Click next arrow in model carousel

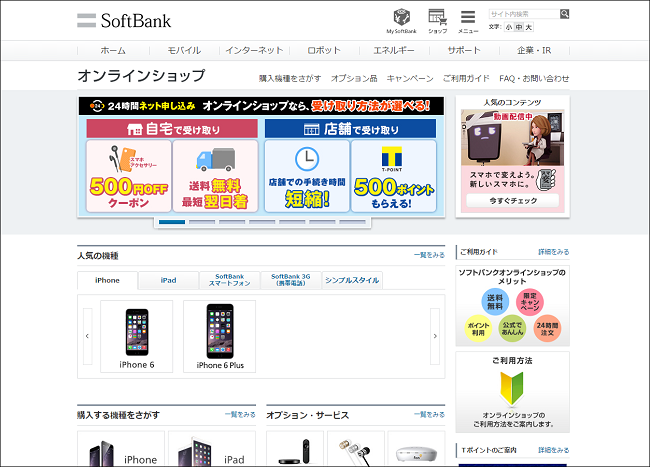435,336
